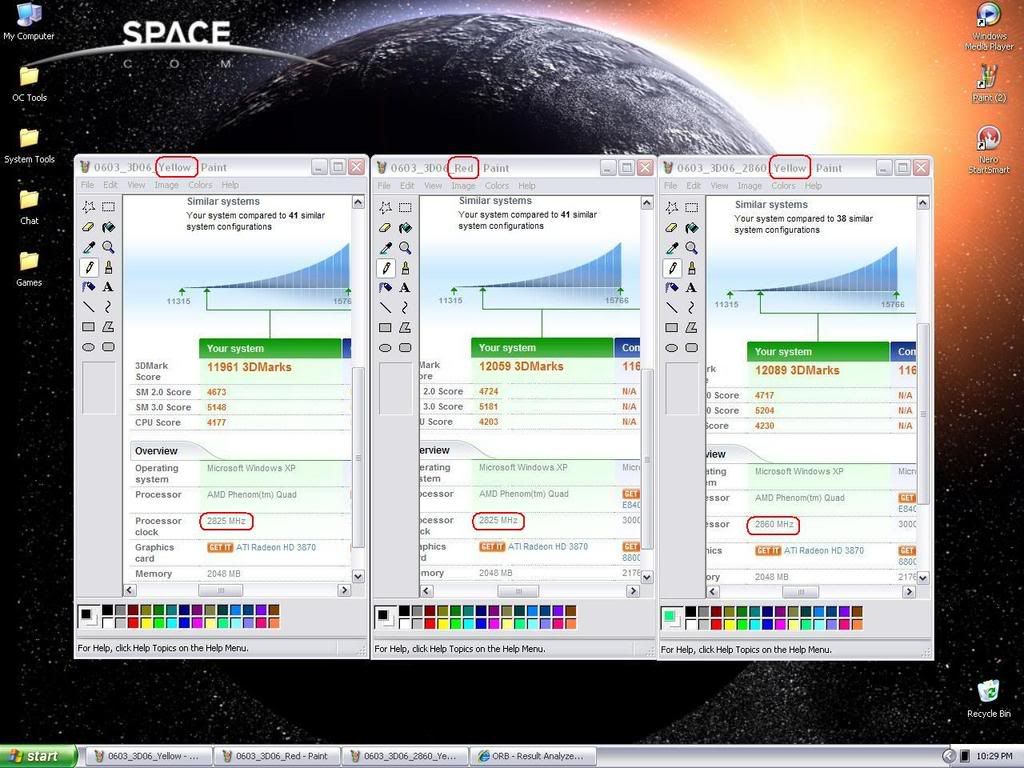Viewport: 1024px width, 768px height.
Task: Choose the Brush tool in the 0603_3D06_2860_Yellow window
Action: click(692, 268)
